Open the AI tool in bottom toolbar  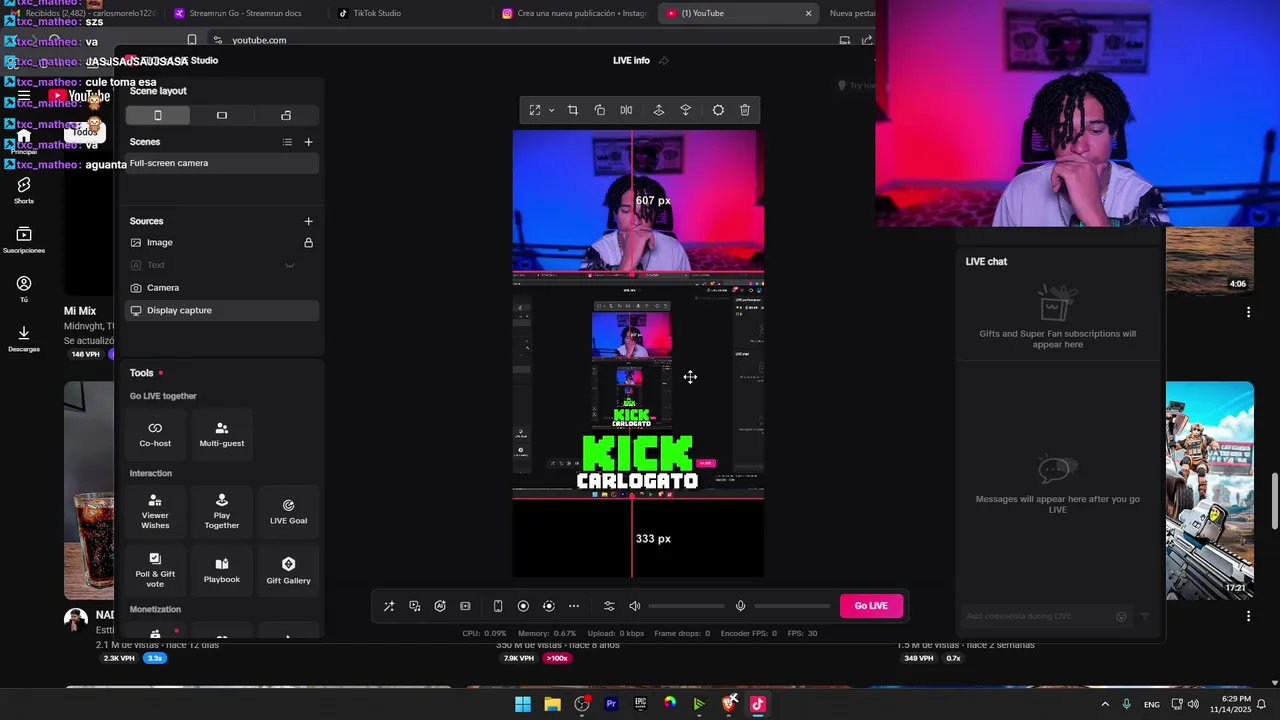[440, 606]
